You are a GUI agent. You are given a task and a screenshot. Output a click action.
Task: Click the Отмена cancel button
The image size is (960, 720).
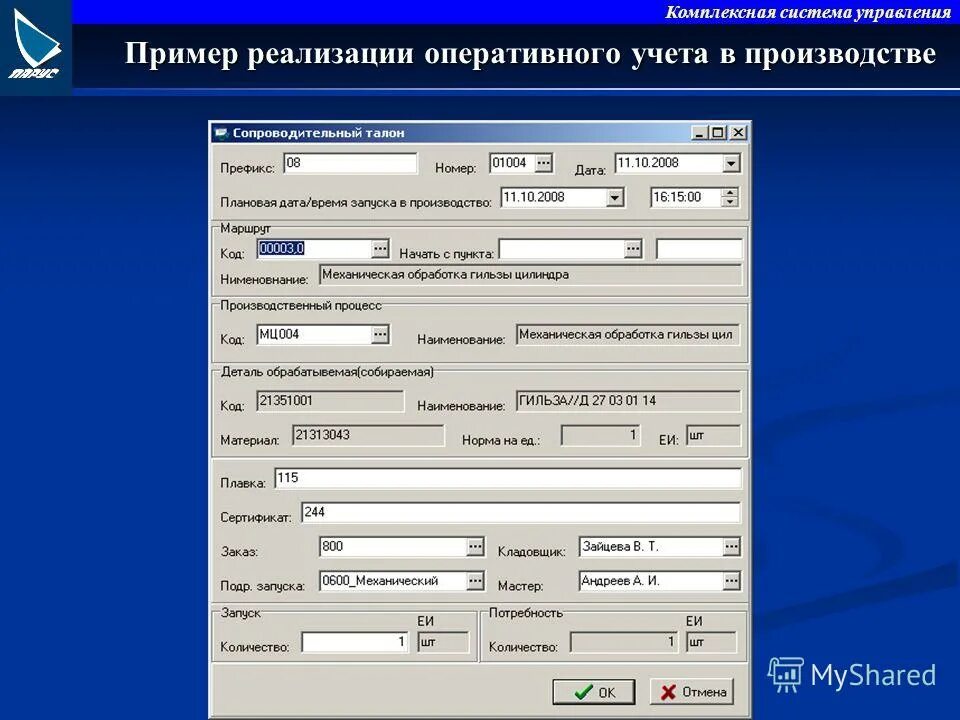tap(689, 692)
